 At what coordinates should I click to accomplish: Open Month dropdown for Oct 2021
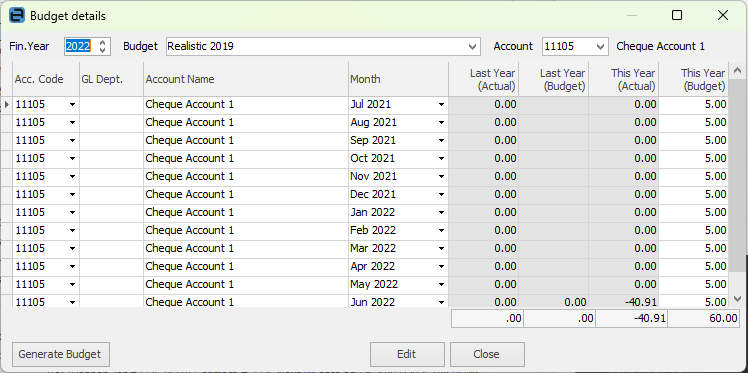(441, 159)
